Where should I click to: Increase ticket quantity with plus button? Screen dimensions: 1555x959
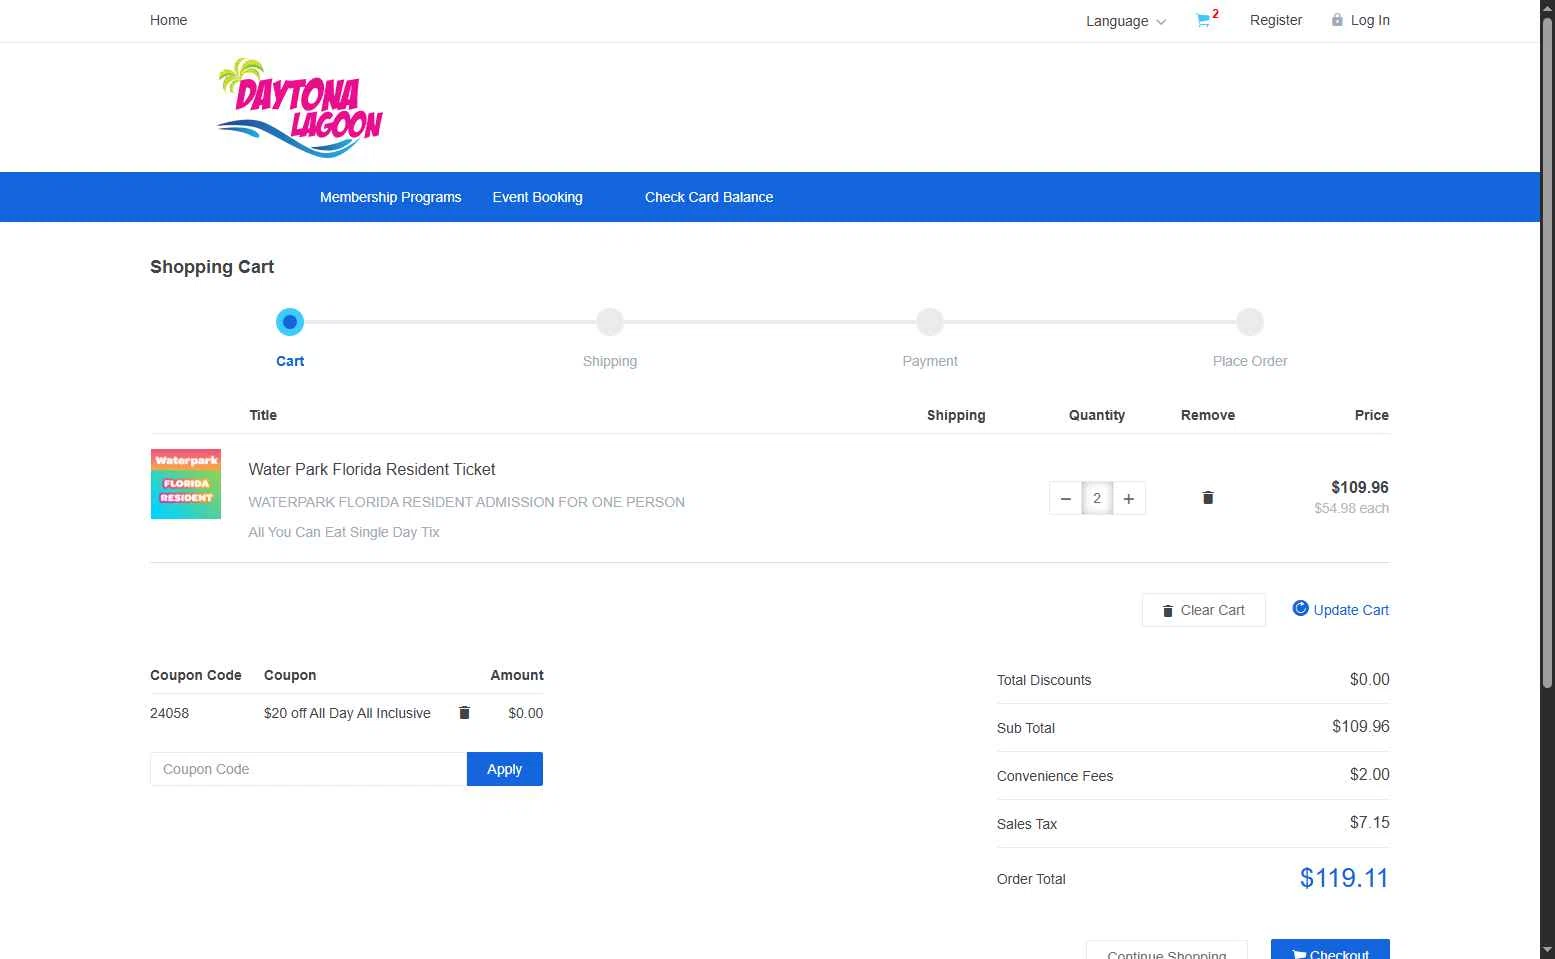(1129, 498)
